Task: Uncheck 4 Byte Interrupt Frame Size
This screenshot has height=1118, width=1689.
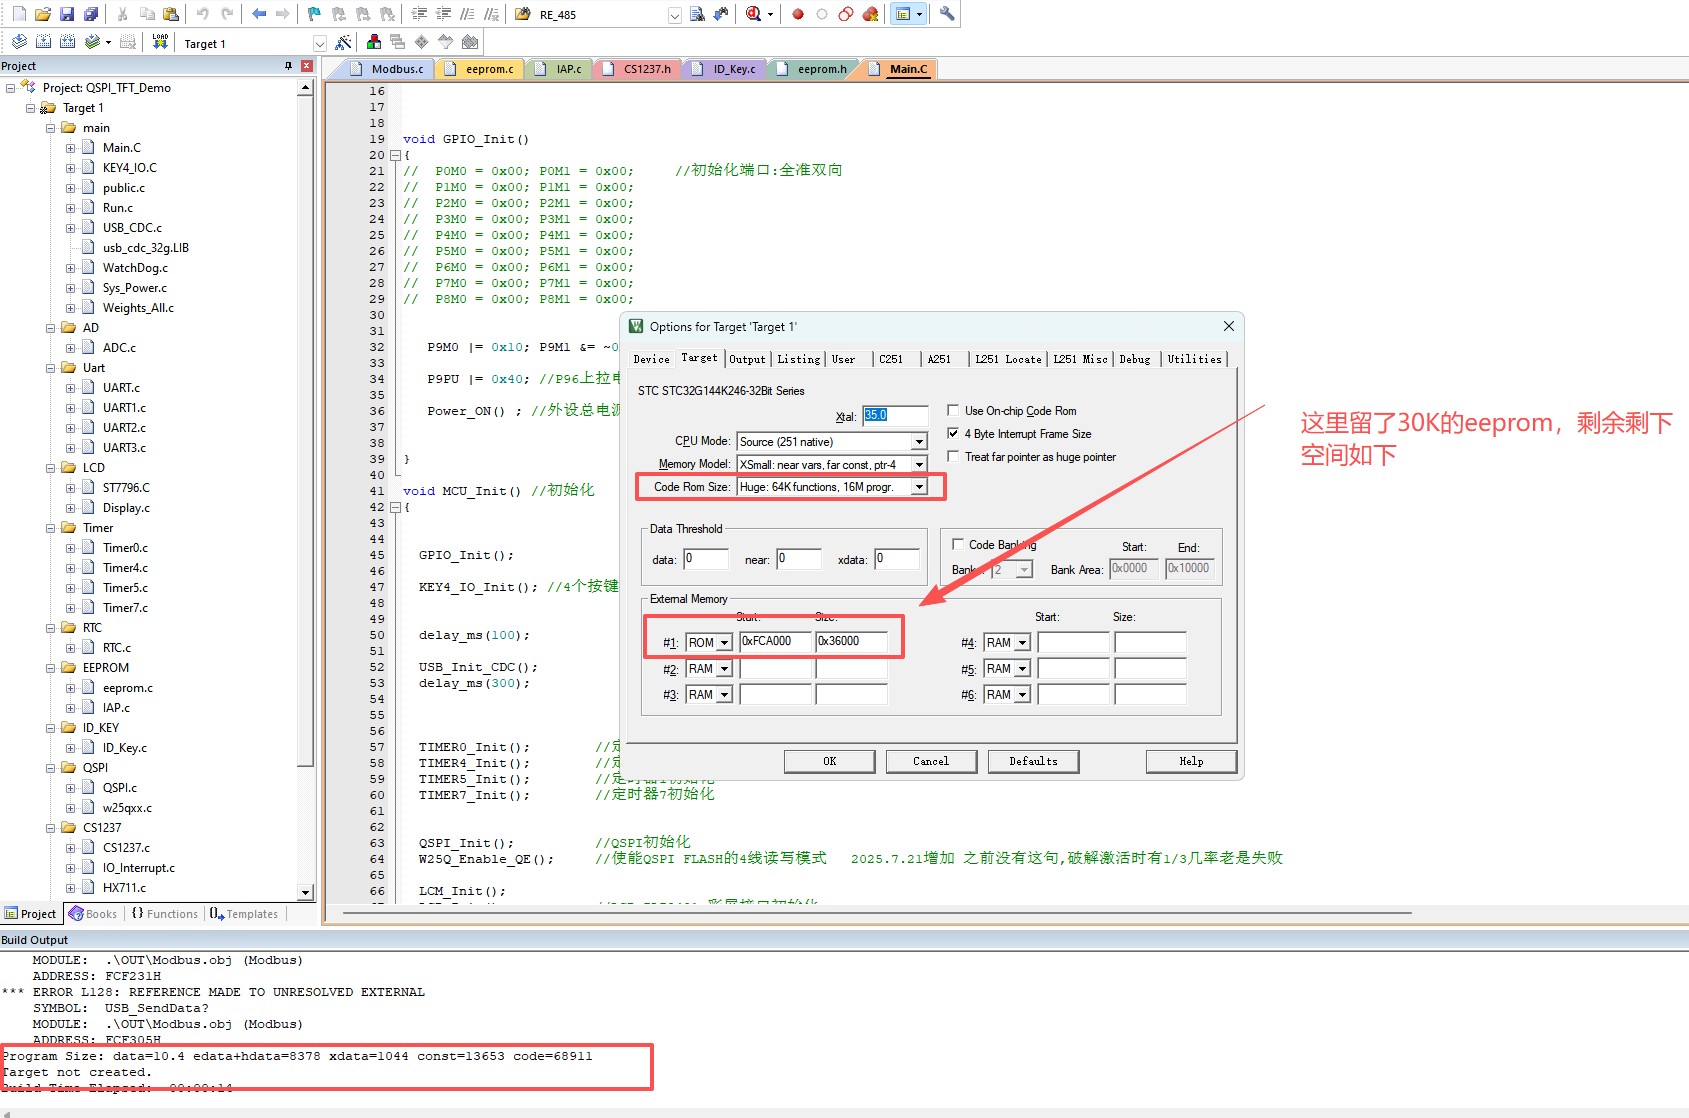Action: [x=953, y=434]
